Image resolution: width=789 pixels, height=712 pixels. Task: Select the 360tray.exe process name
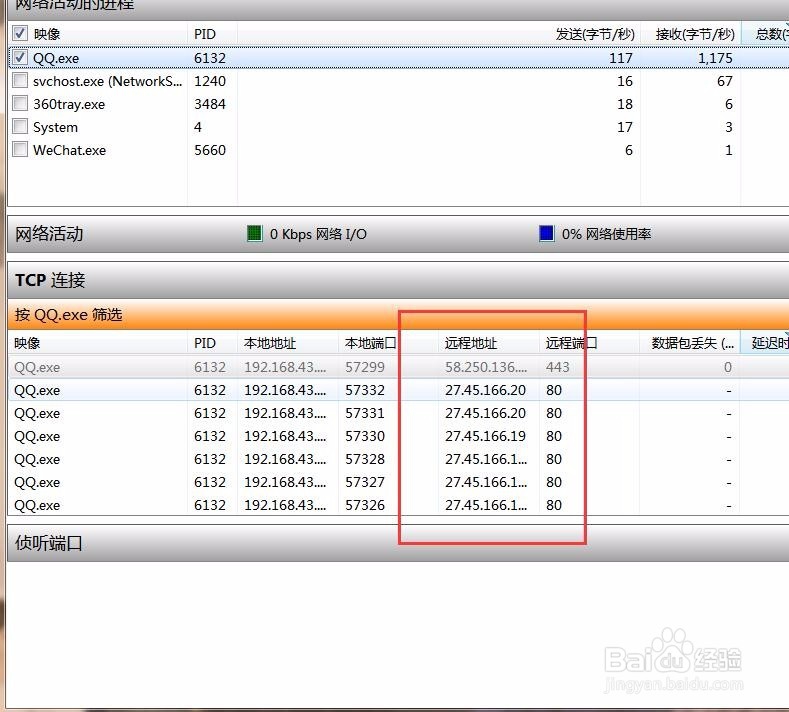tap(69, 104)
